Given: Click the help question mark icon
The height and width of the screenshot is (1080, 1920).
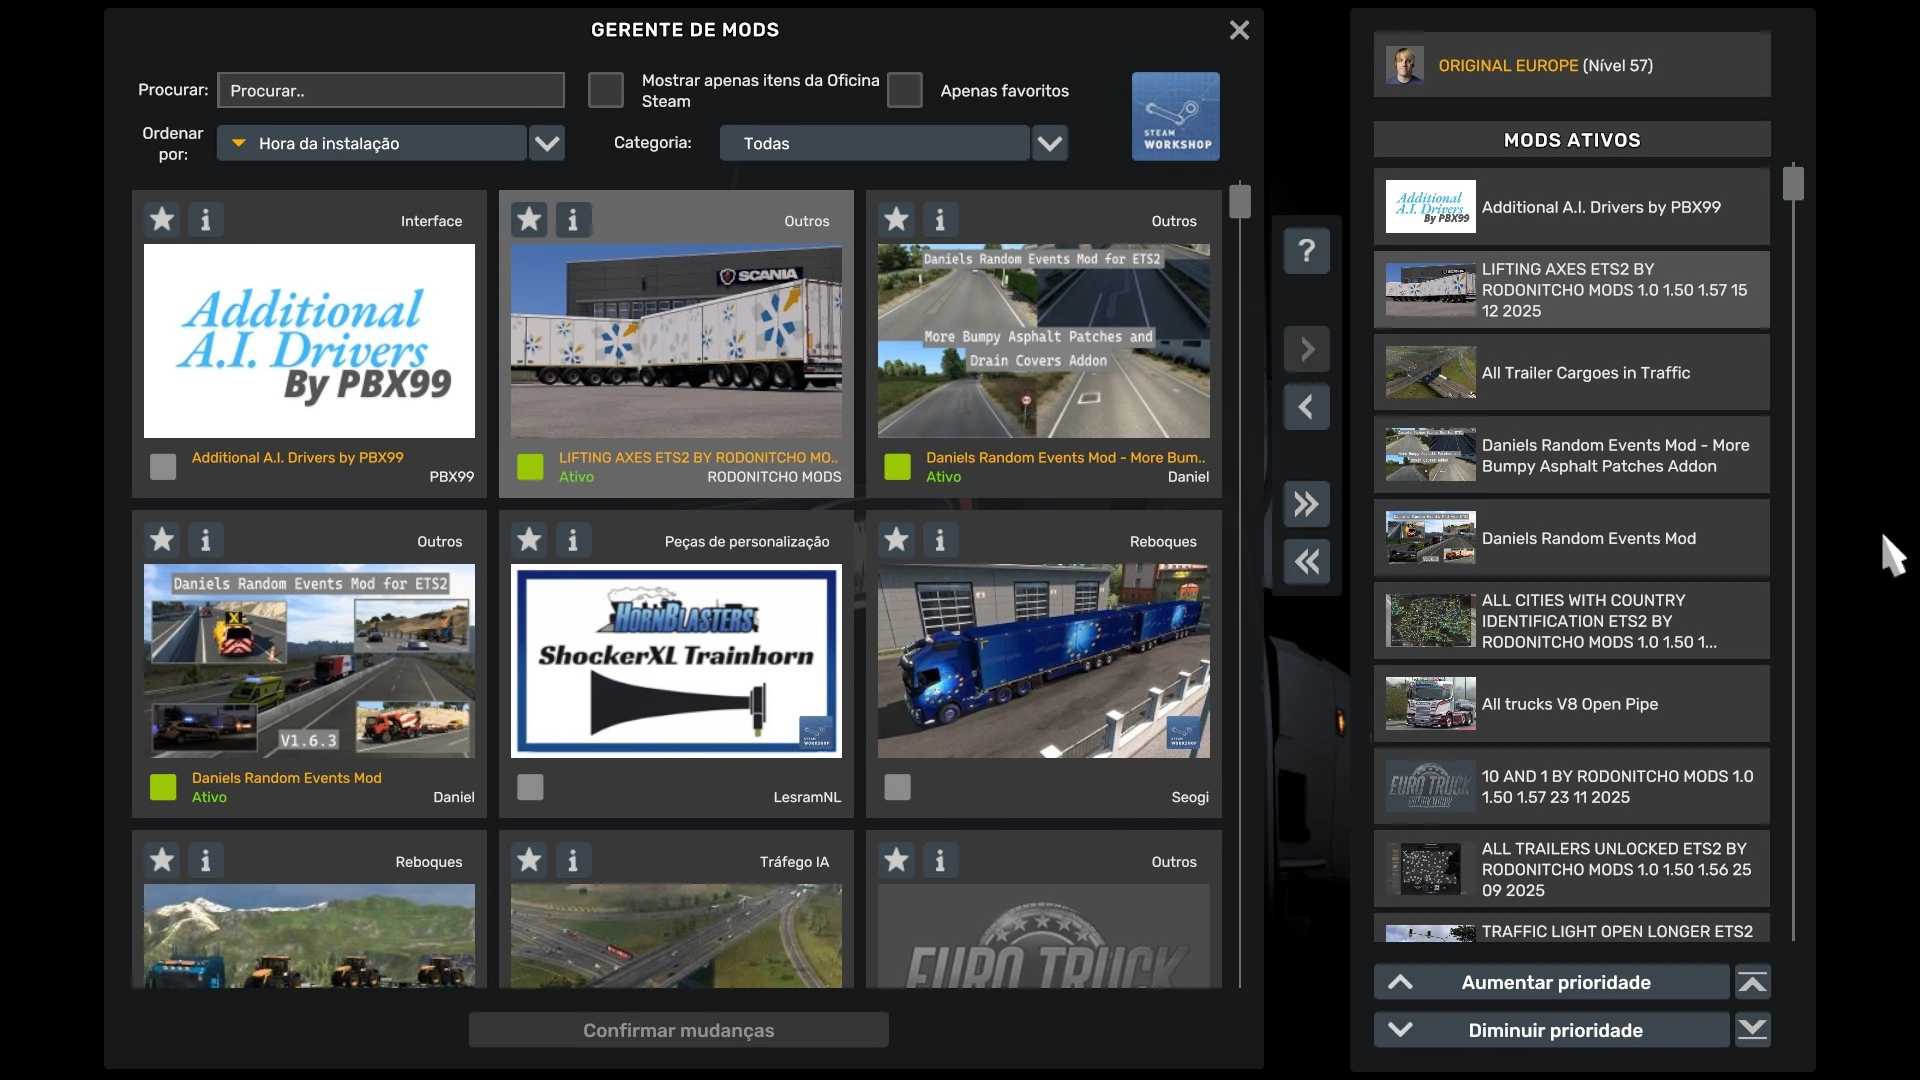Looking at the screenshot, I should (x=1306, y=250).
